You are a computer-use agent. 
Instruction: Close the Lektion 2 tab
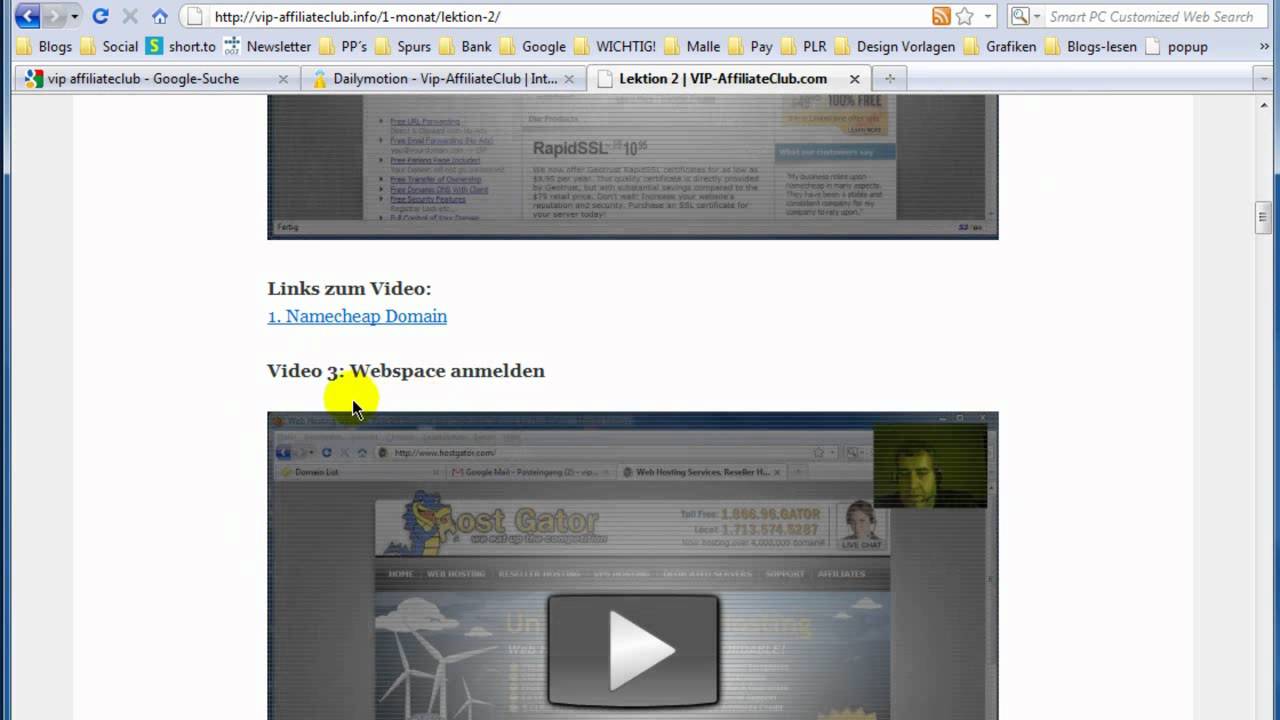pos(855,79)
